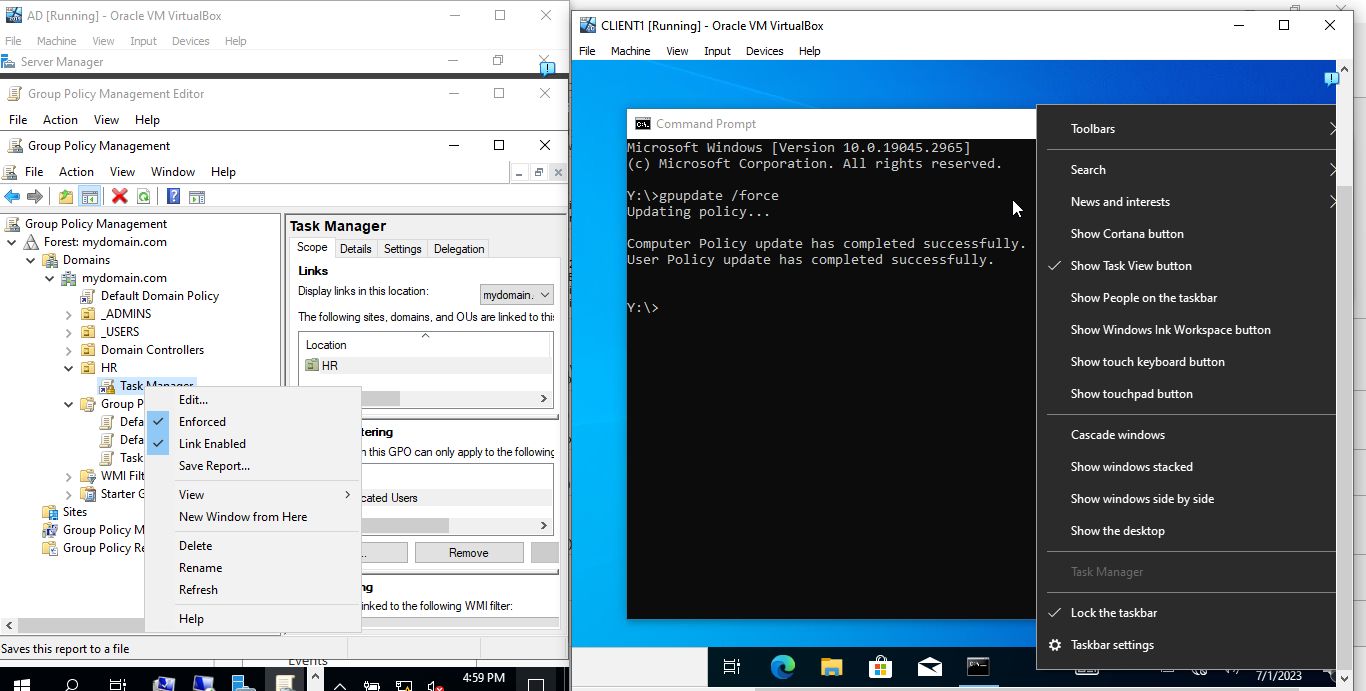Click the Search magnifier on AD taskbar
Viewport: 1366px width, 691px height.
[72, 684]
